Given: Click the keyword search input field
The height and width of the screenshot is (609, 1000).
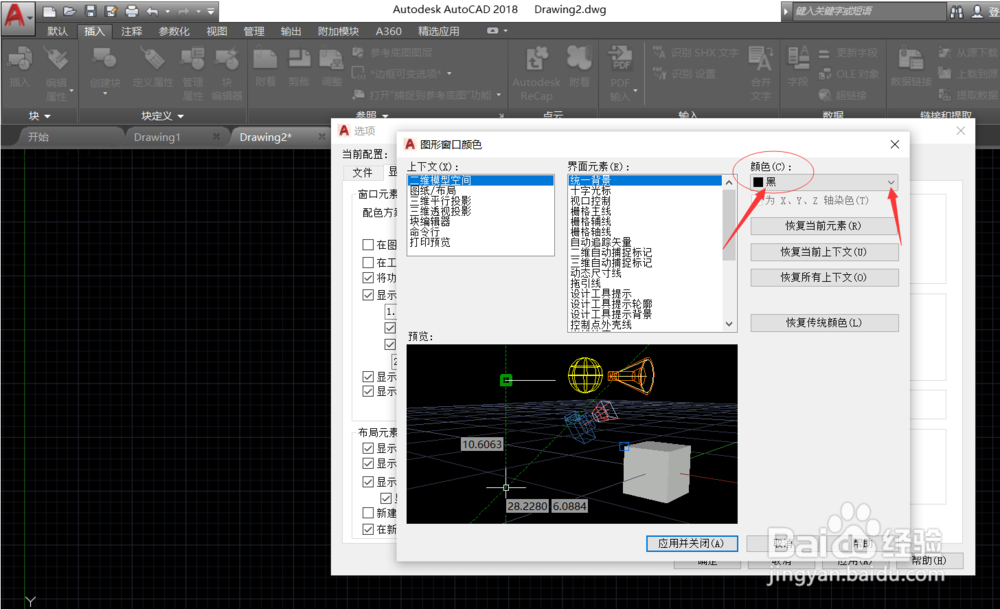Looking at the screenshot, I should [x=870, y=11].
